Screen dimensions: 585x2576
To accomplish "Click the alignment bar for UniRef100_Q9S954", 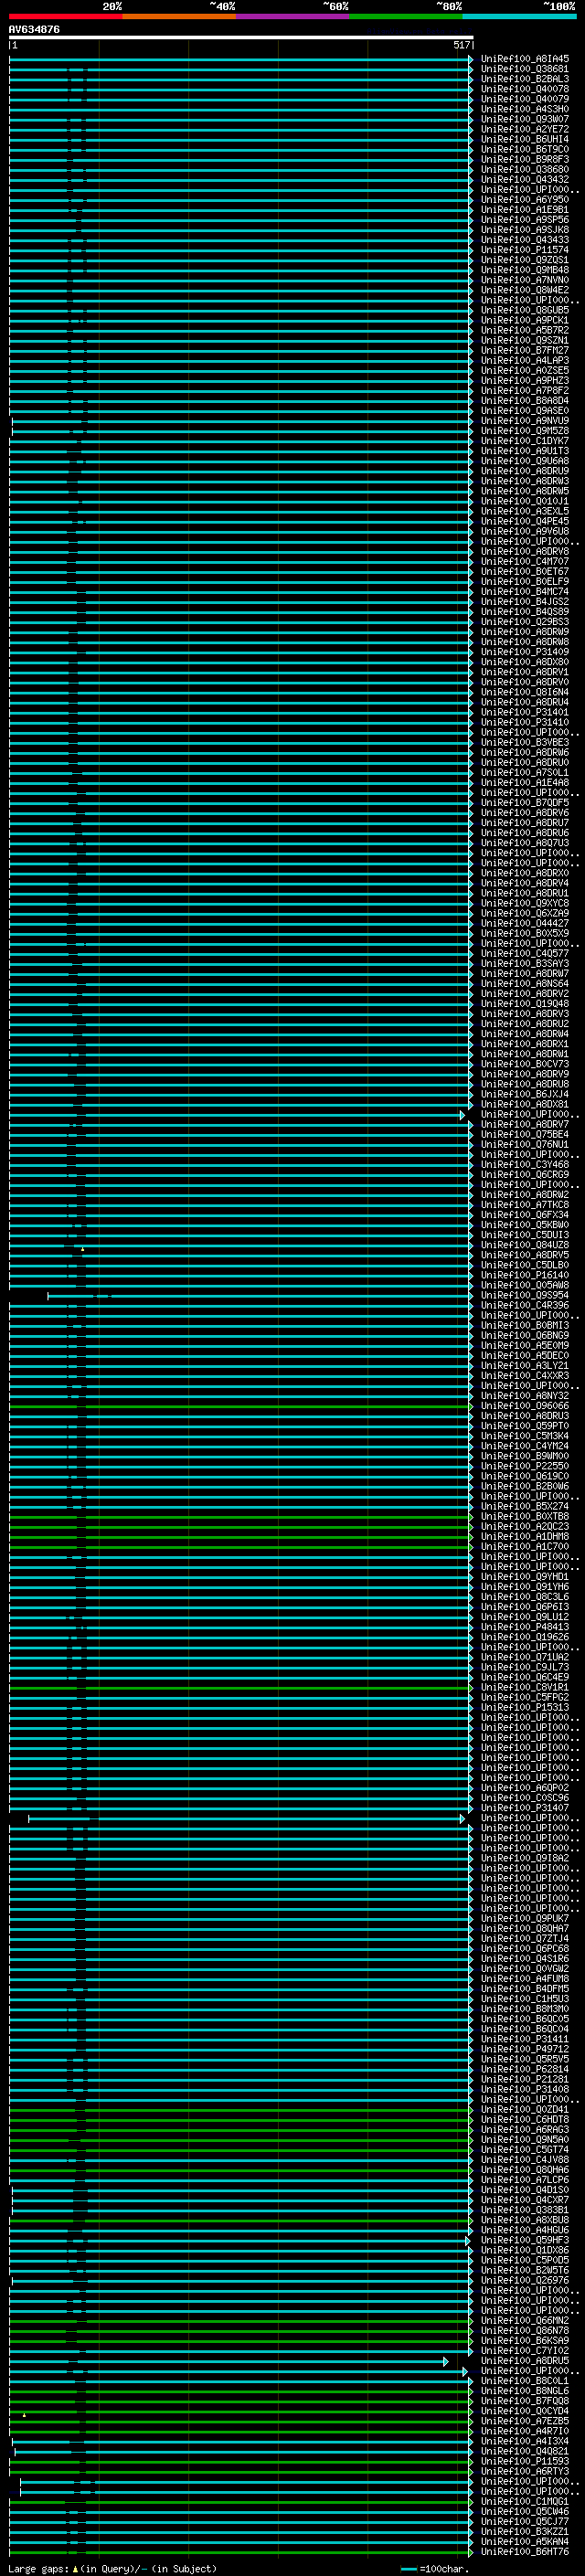I will pyautogui.click(x=260, y=1296).
